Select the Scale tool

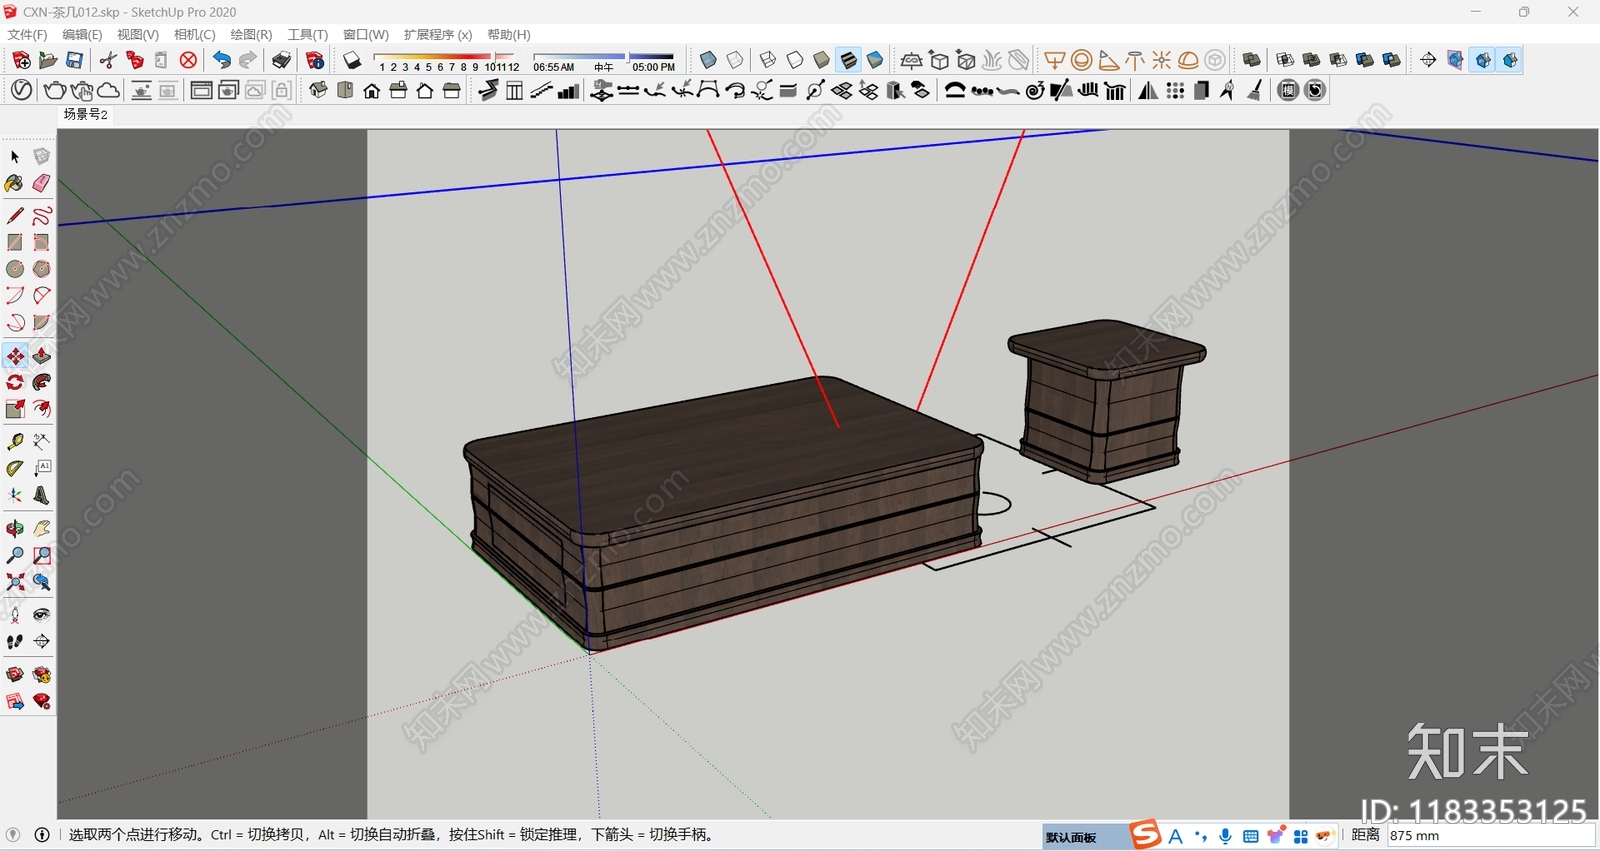(x=15, y=408)
